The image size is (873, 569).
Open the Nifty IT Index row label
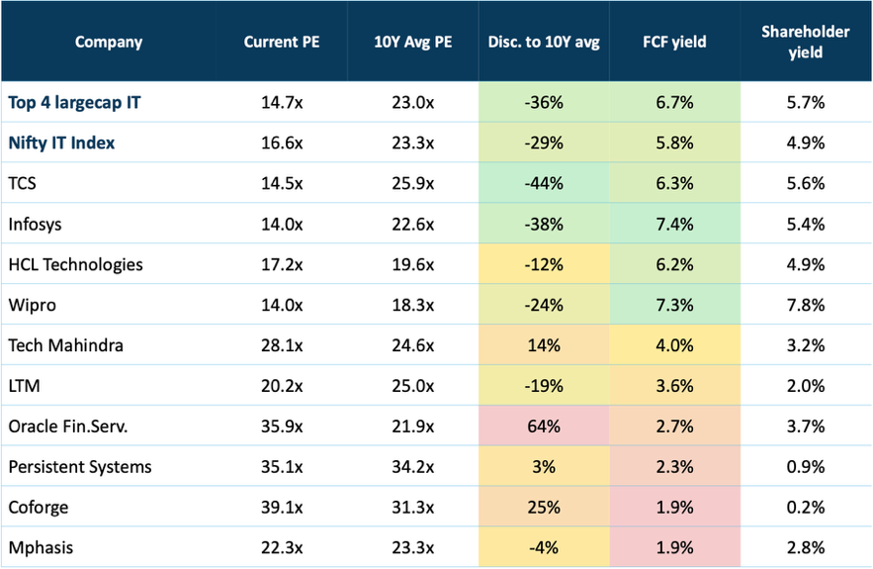click(x=61, y=143)
